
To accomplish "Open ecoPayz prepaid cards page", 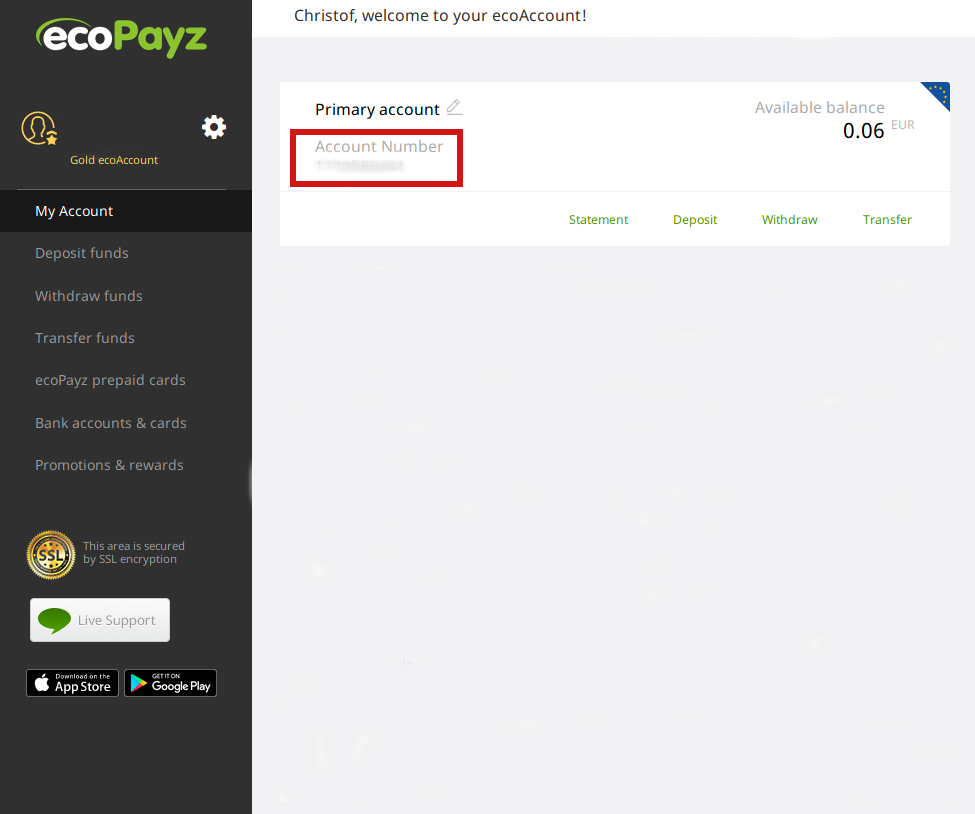I will (110, 380).
